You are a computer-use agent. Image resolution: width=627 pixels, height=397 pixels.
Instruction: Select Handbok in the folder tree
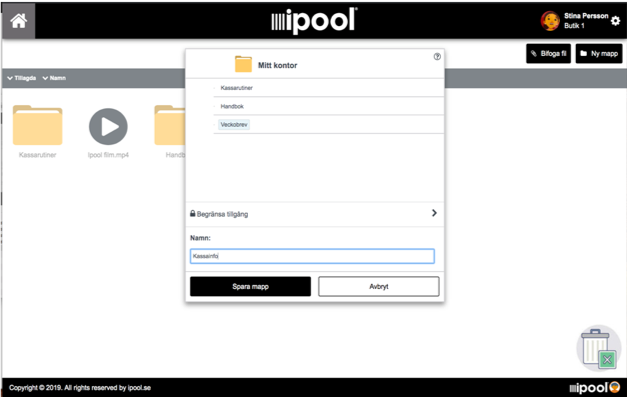[232, 106]
